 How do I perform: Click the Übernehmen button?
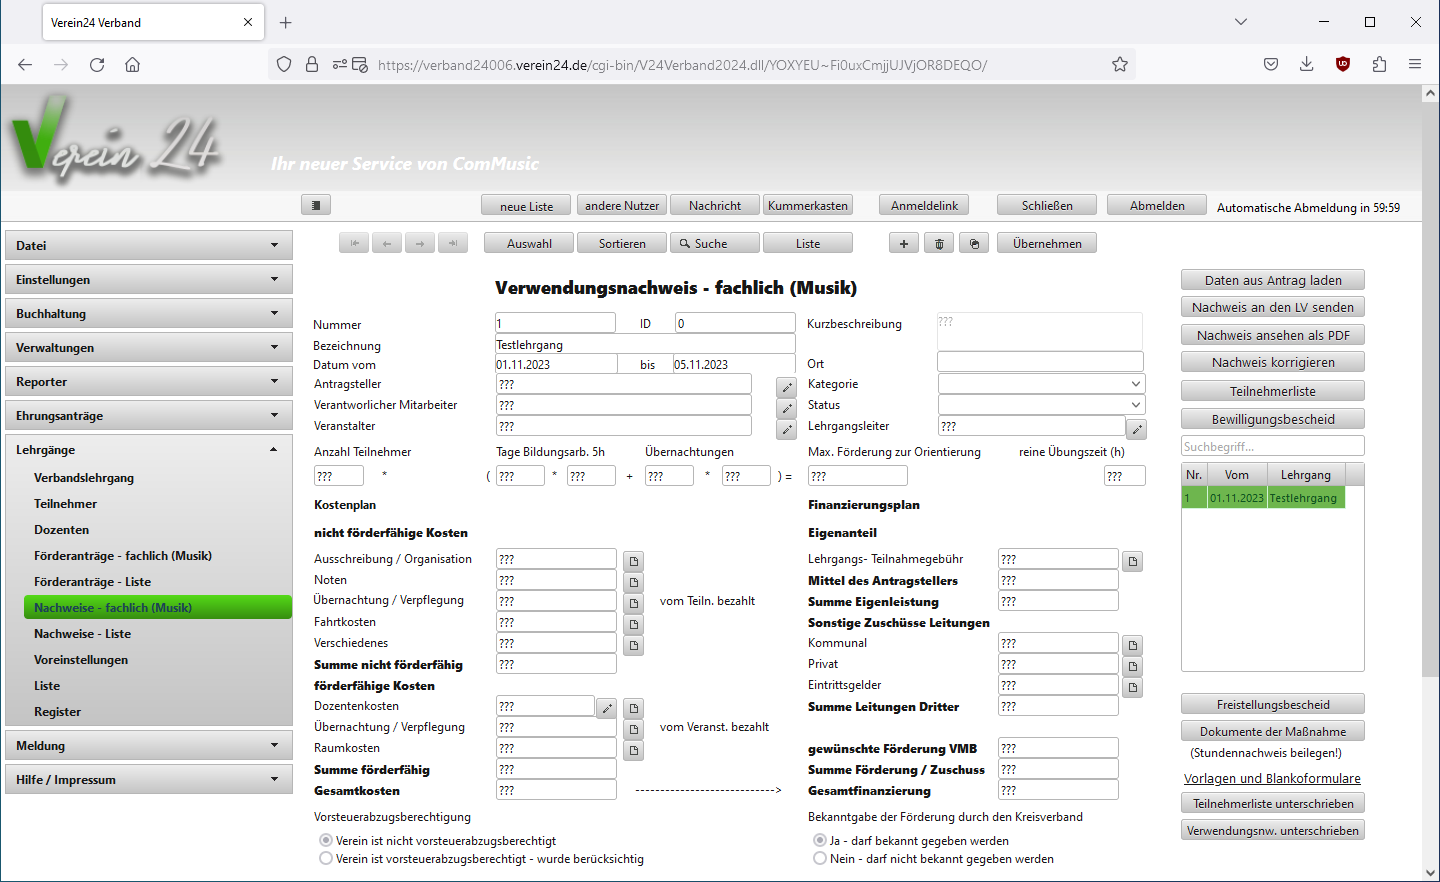click(x=1047, y=243)
